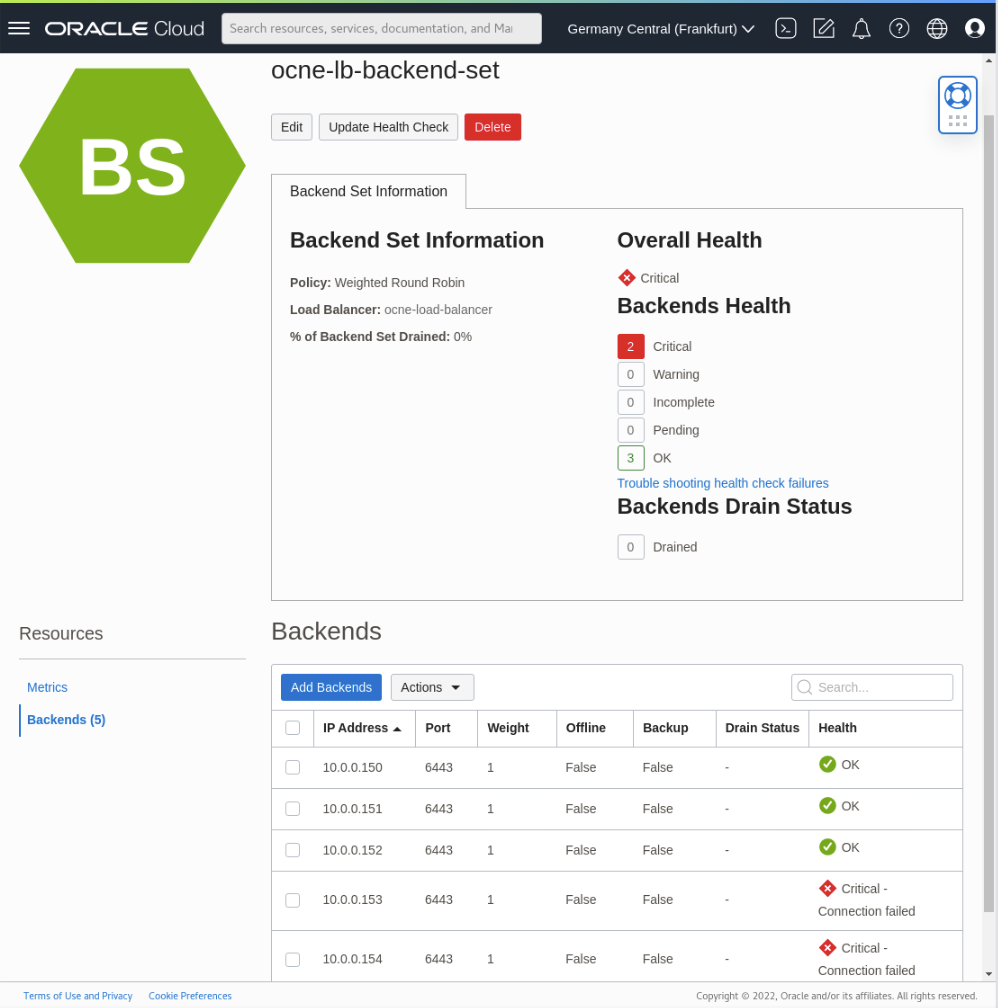998x1008 pixels.
Task: Click the red Critical overall health icon
Action: (x=626, y=278)
